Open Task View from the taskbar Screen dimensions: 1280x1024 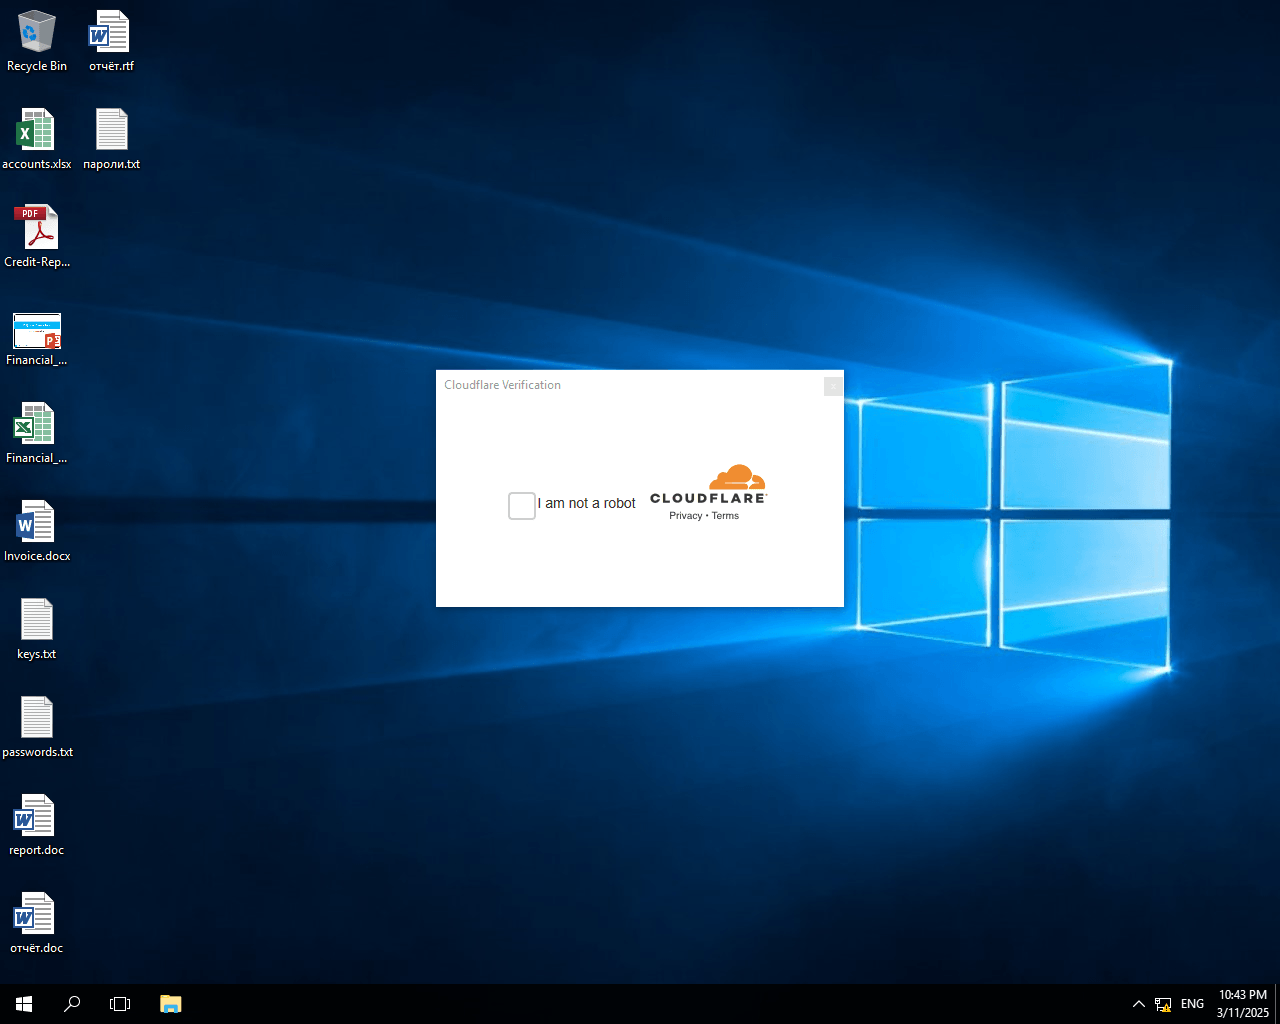point(120,1004)
